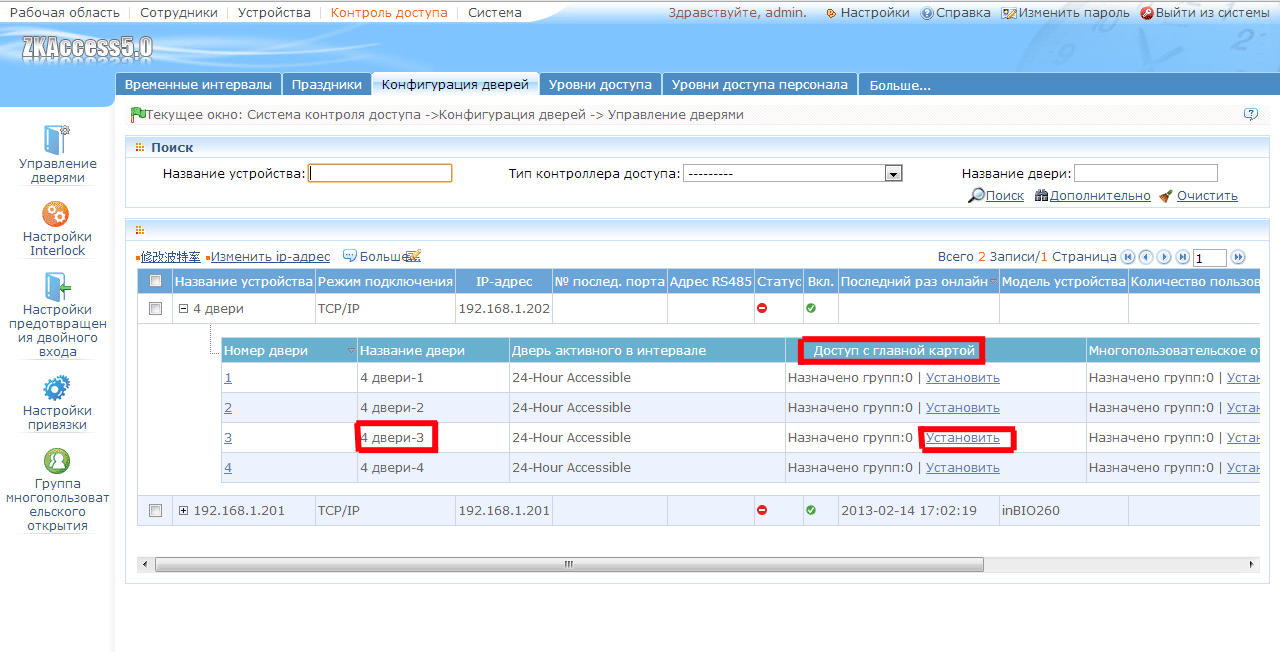Select the checkbox for 192.168.1.201 device
This screenshot has height=652, width=1280.
coord(155,511)
